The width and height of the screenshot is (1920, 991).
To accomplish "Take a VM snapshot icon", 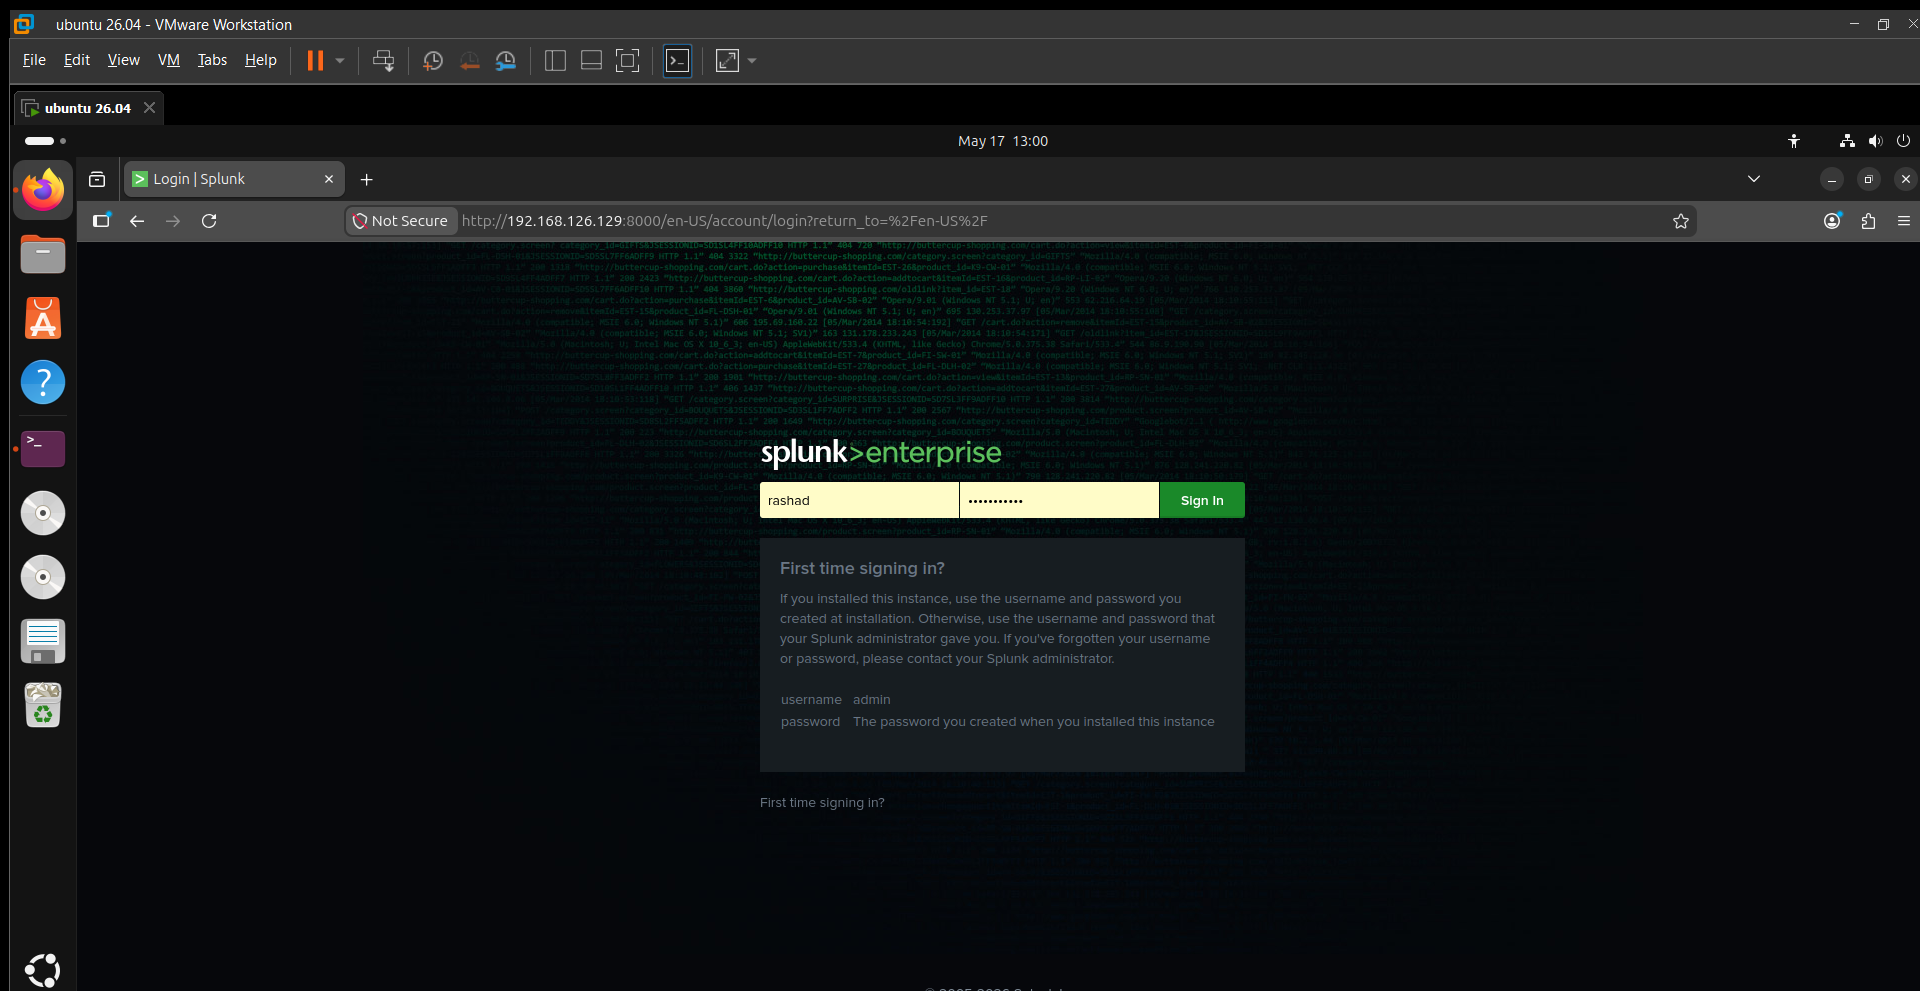I will click(433, 61).
